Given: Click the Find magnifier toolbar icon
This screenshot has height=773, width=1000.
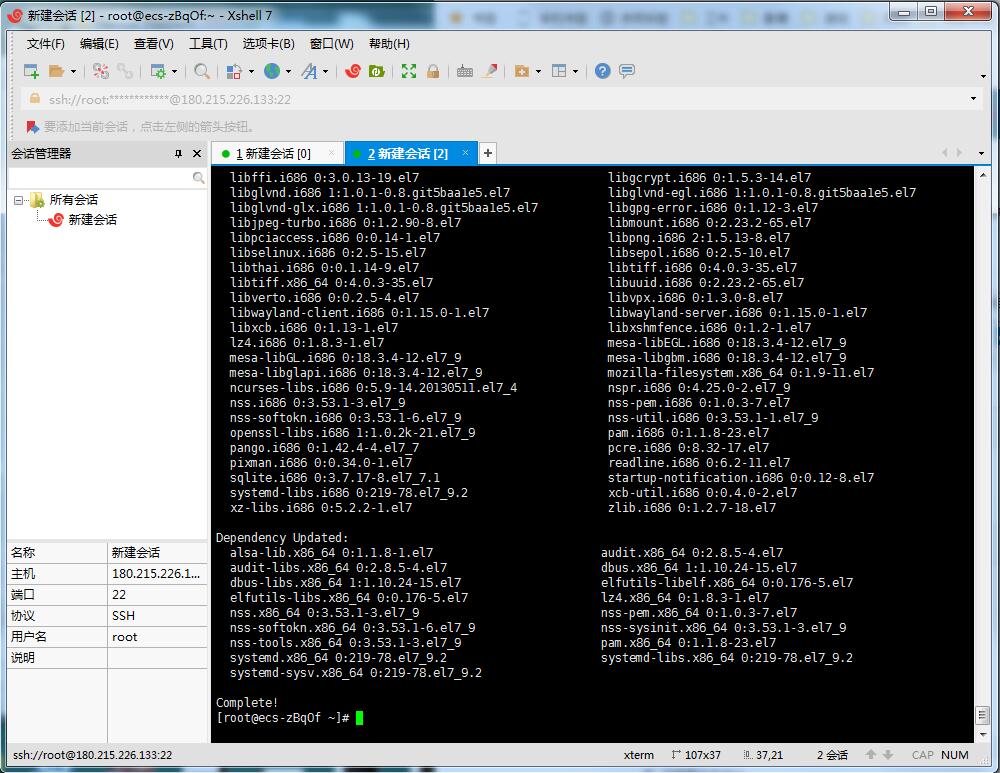Looking at the screenshot, I should (202, 71).
